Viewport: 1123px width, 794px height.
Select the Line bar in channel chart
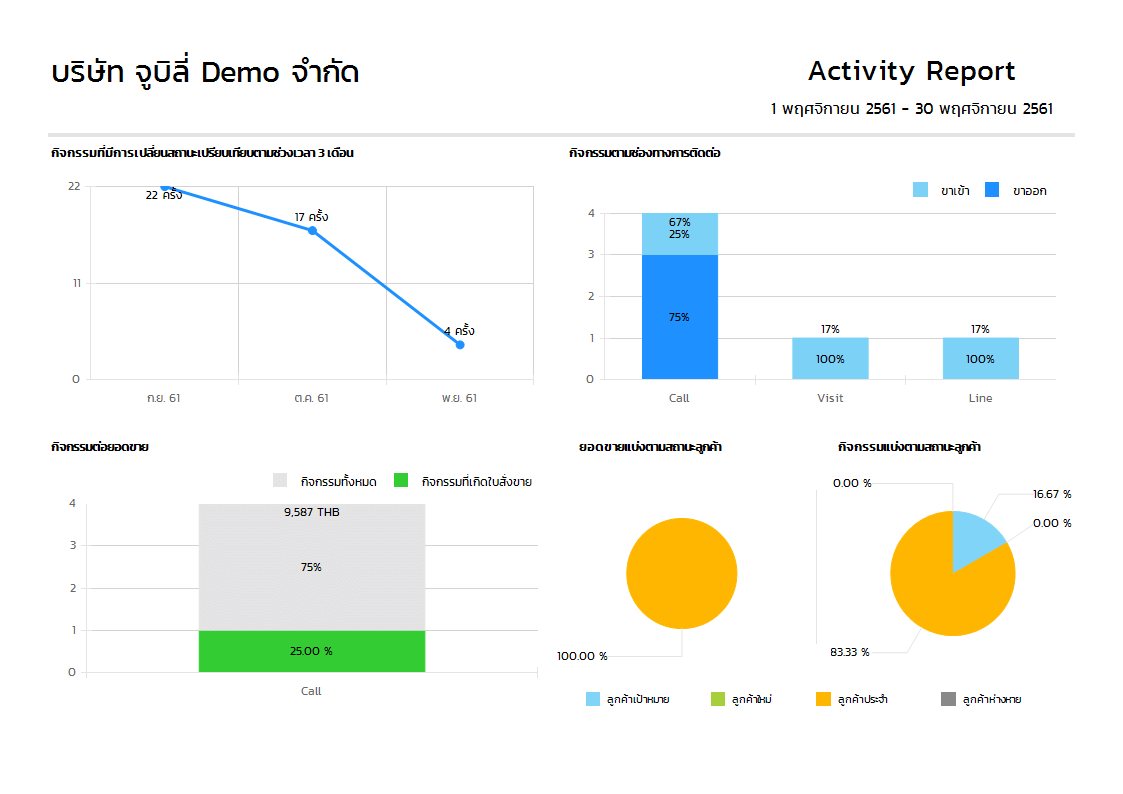click(980, 358)
